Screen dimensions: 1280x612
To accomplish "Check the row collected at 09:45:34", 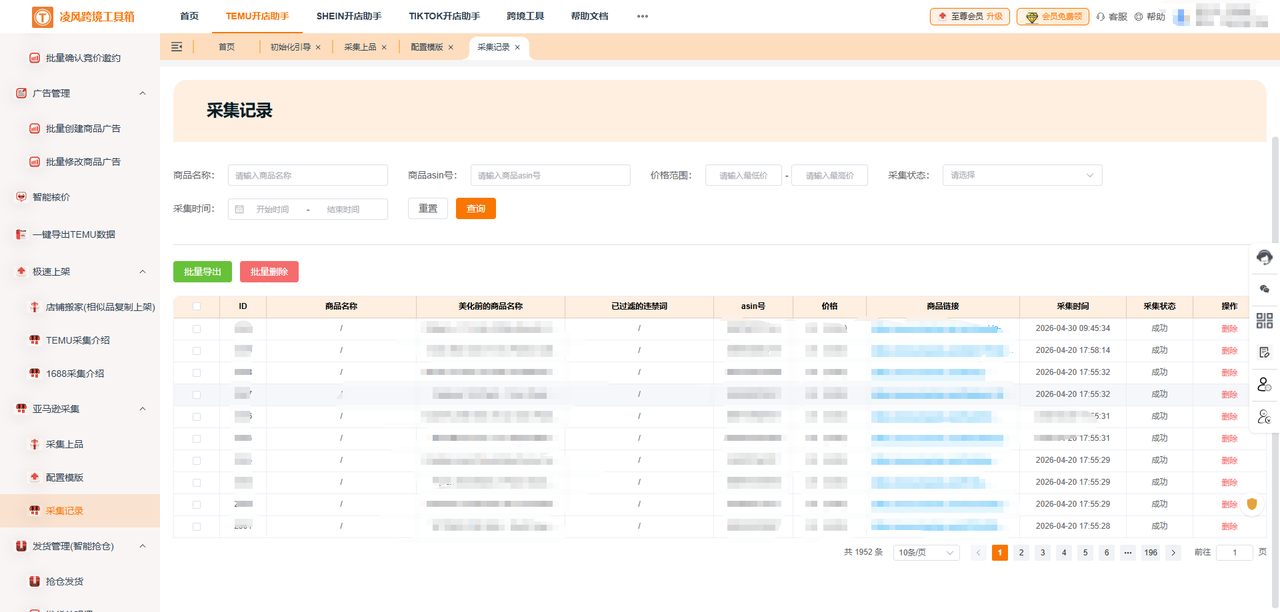I will coord(196,328).
